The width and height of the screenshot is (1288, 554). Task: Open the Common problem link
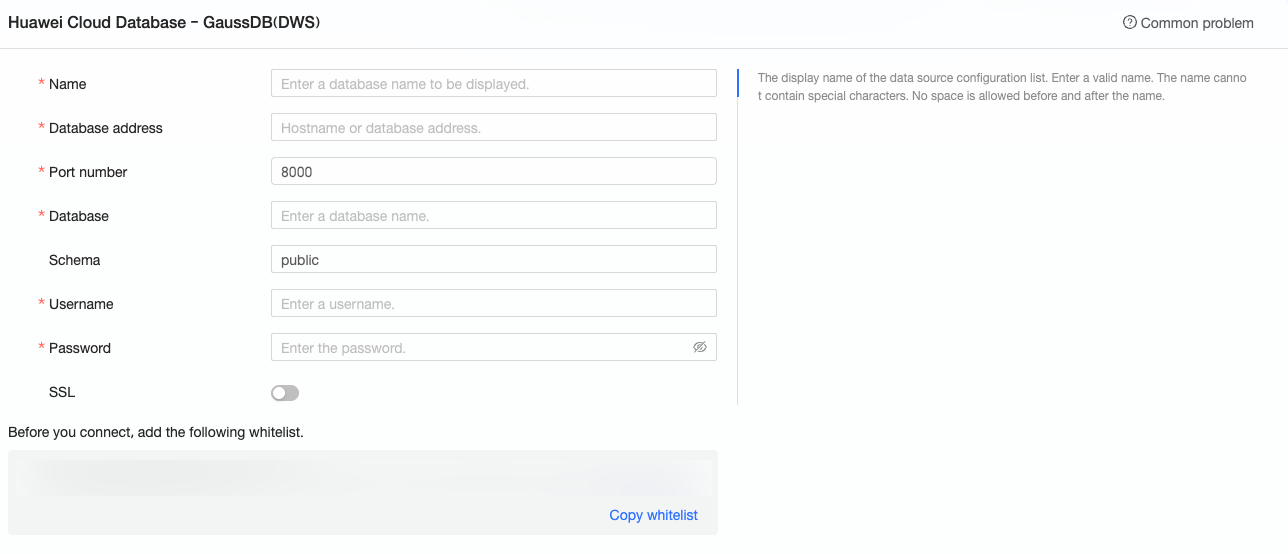tap(1196, 23)
